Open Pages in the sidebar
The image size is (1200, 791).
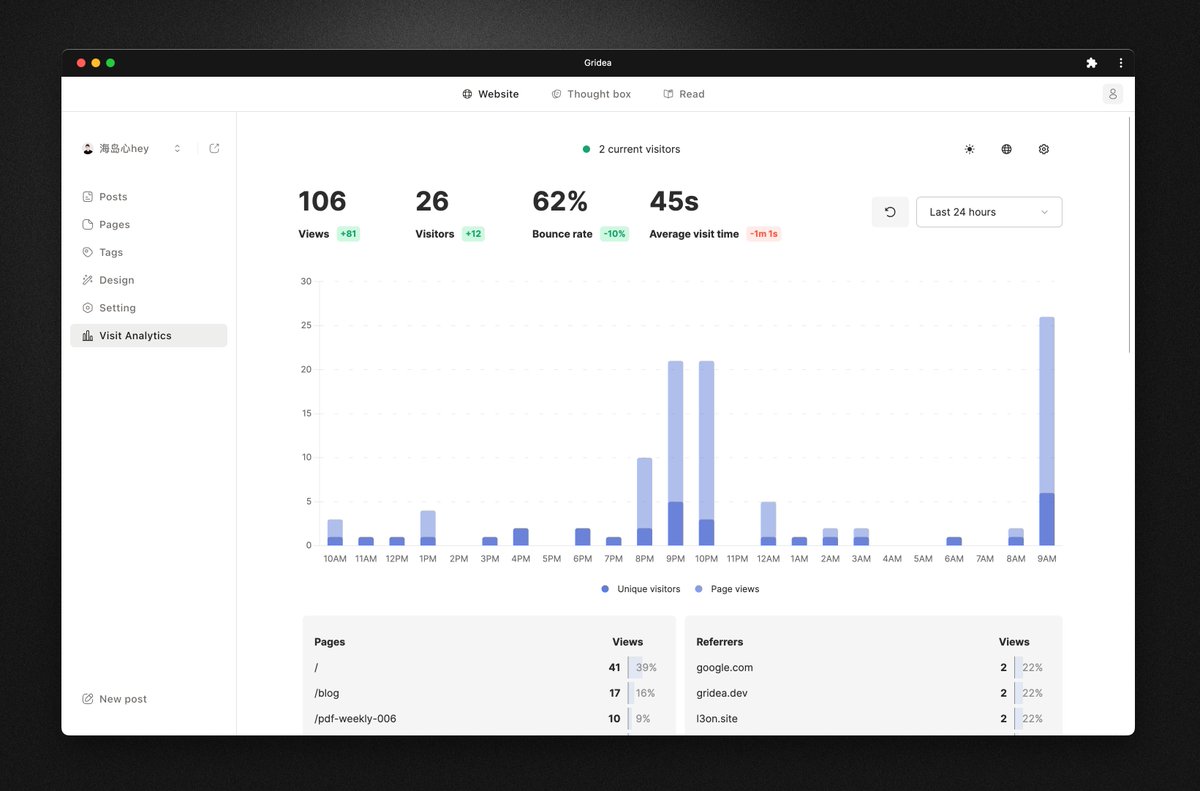[x=148, y=225]
